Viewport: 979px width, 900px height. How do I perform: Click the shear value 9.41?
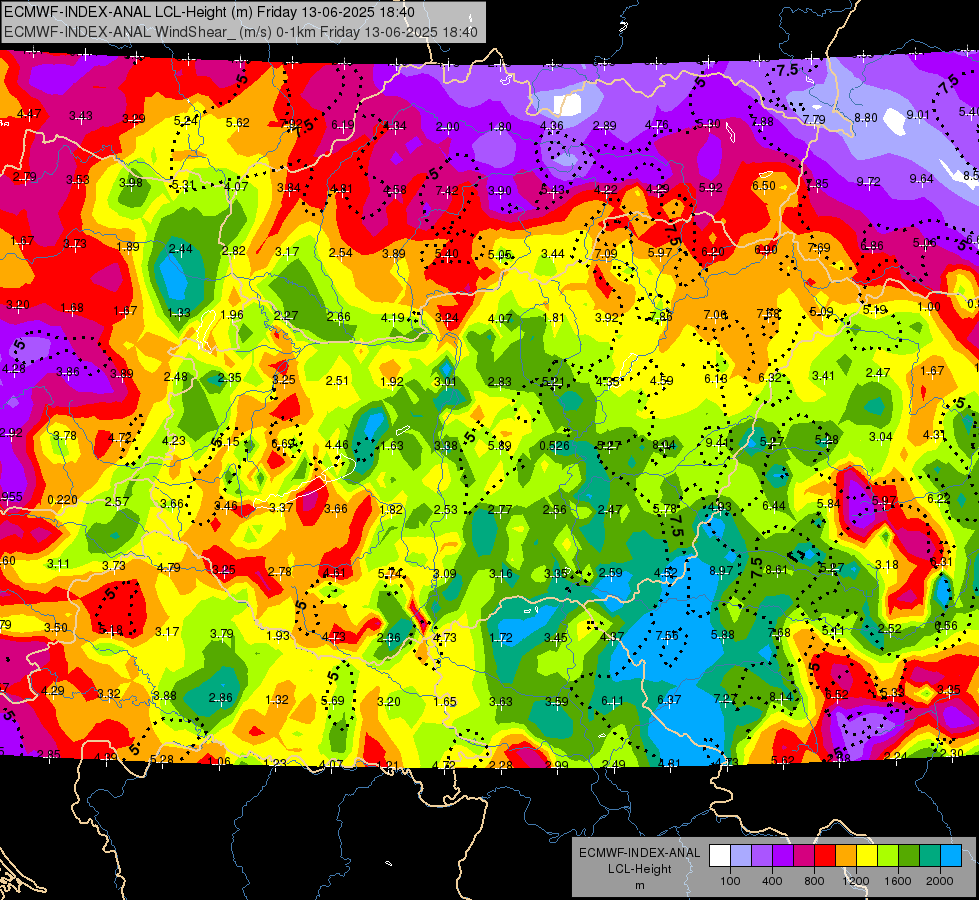pyautogui.click(x=717, y=443)
